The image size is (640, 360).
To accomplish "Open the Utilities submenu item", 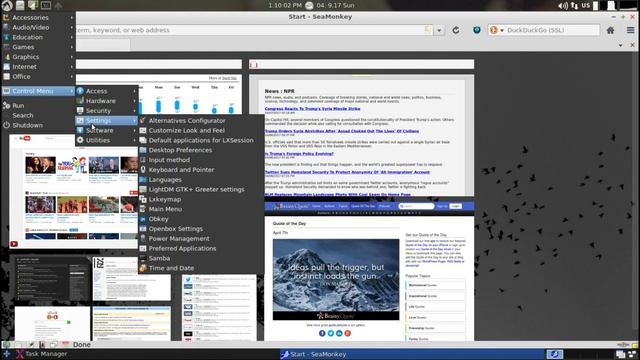I will pos(107,140).
